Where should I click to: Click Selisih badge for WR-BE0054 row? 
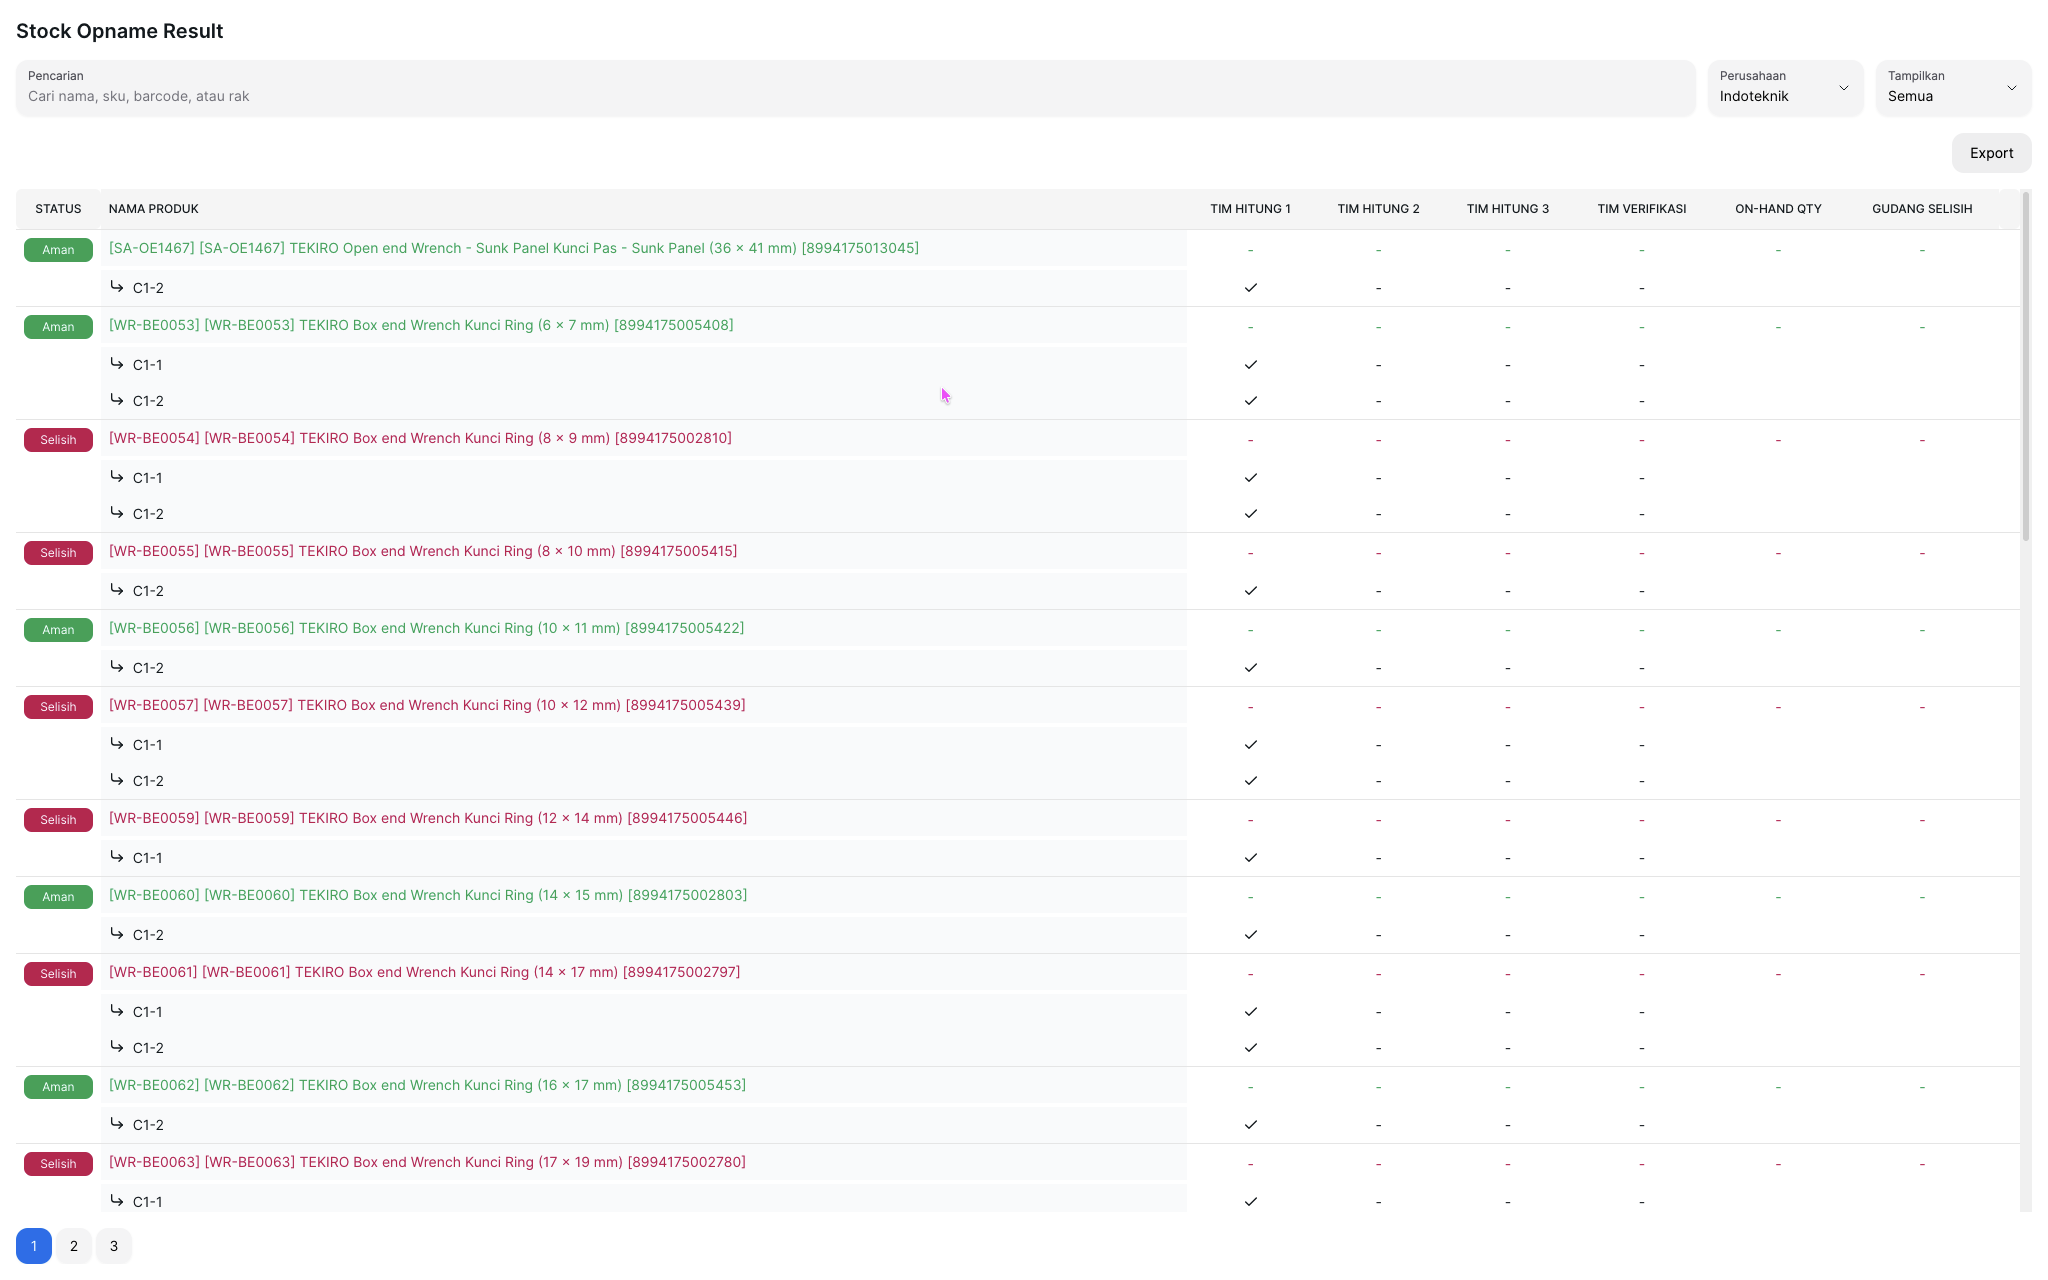[58, 440]
